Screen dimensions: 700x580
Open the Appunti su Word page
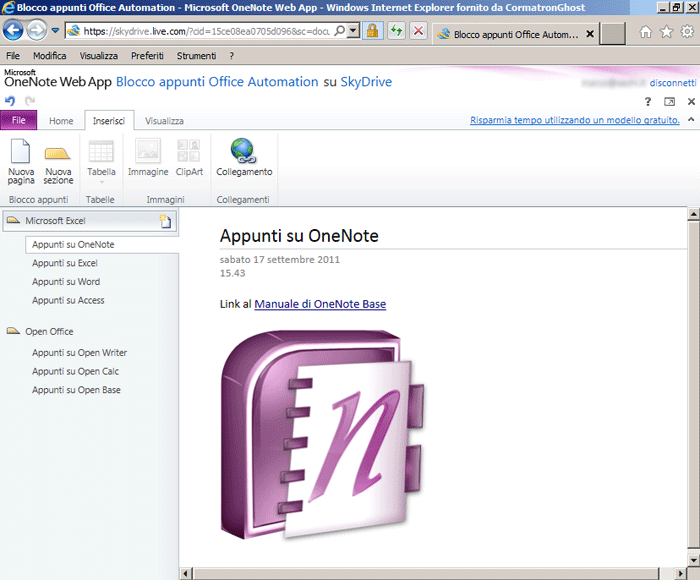[x=66, y=282]
